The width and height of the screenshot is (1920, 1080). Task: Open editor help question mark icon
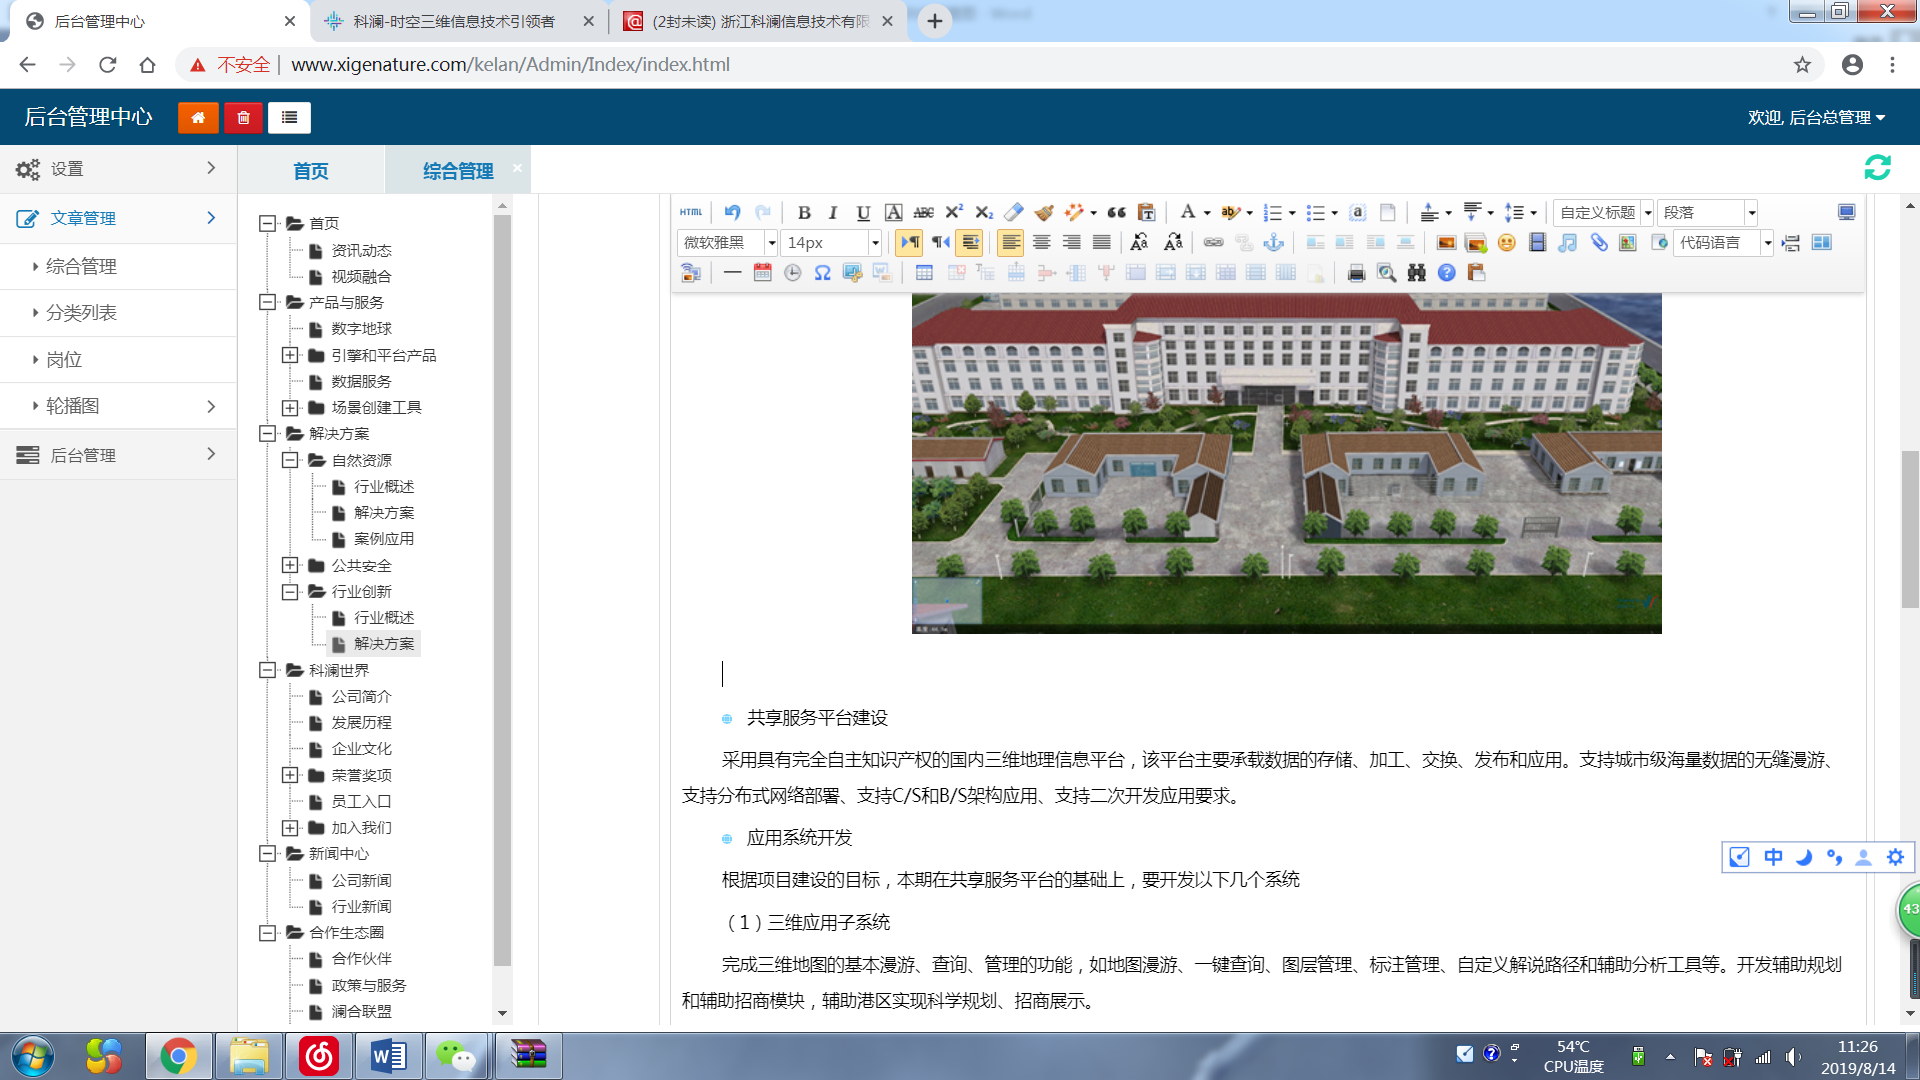click(1446, 273)
